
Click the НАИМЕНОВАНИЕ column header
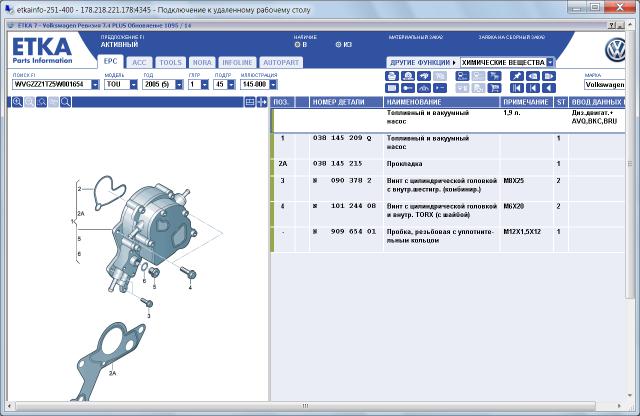pyautogui.click(x=442, y=102)
